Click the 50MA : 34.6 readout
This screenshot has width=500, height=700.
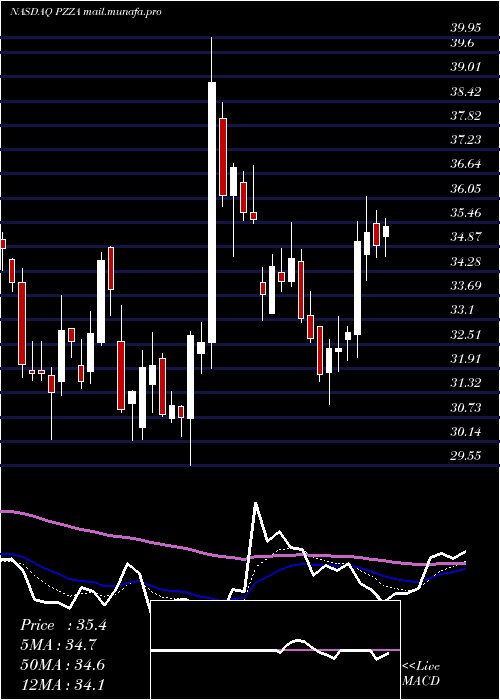click(62, 664)
